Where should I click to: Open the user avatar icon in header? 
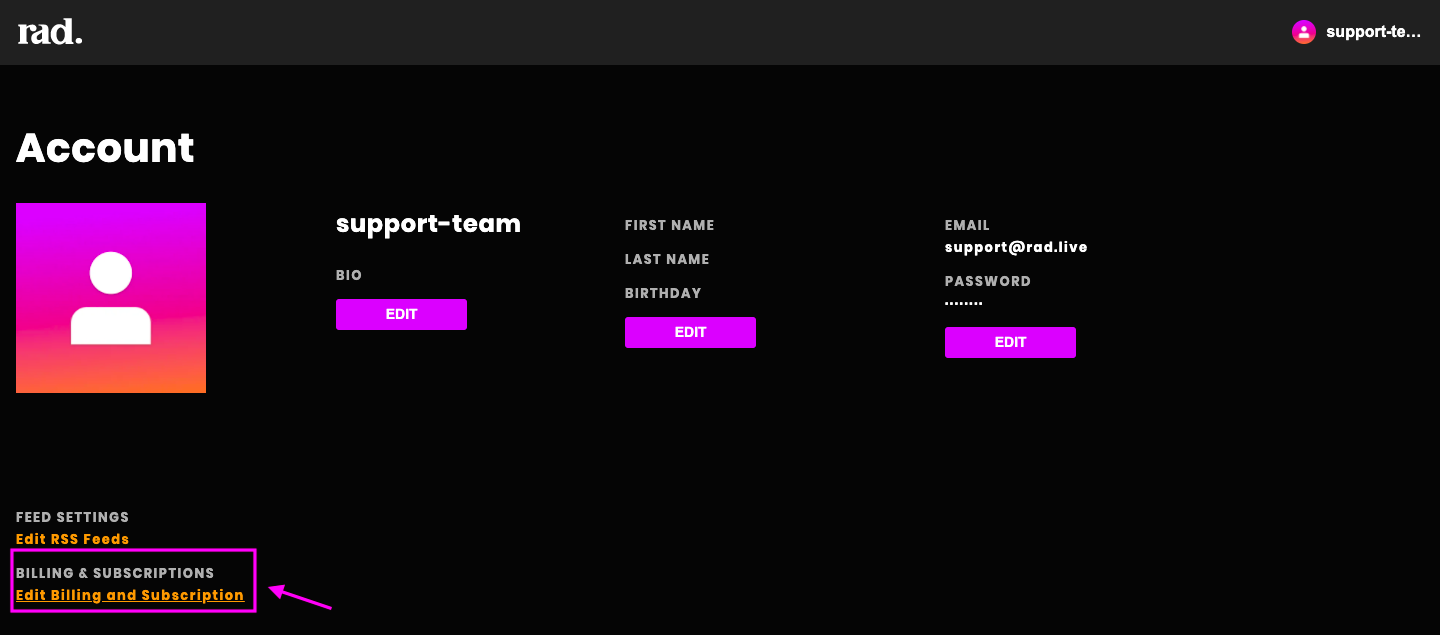point(1304,32)
